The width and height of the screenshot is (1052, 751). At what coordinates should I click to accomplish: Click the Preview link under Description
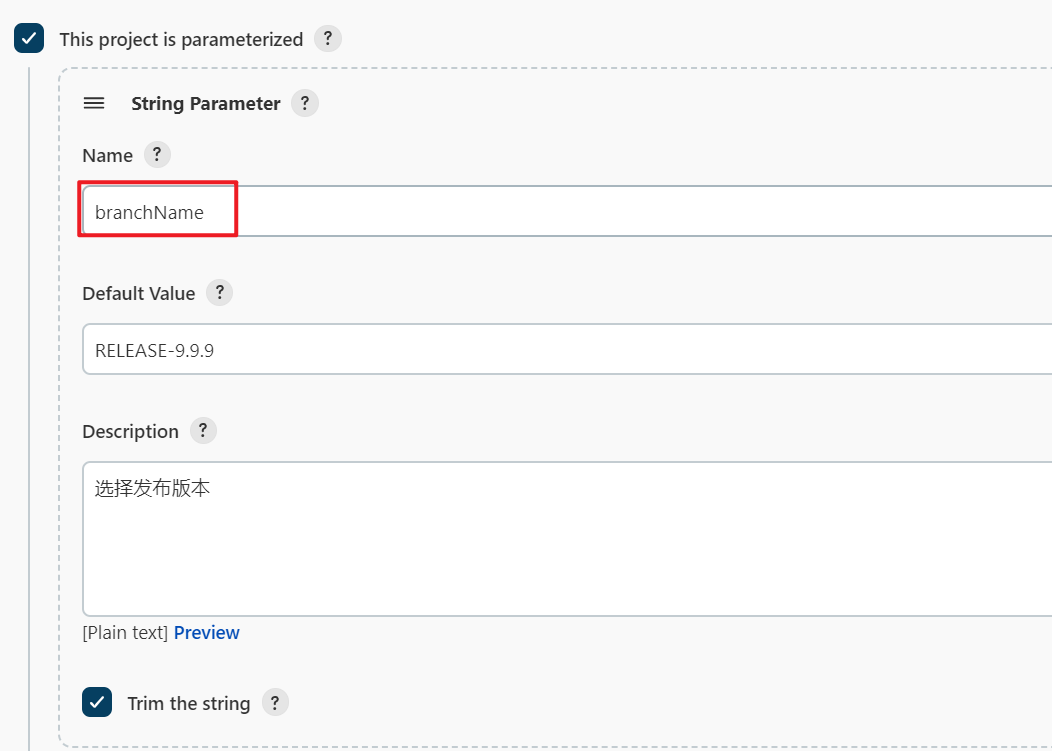pos(207,632)
